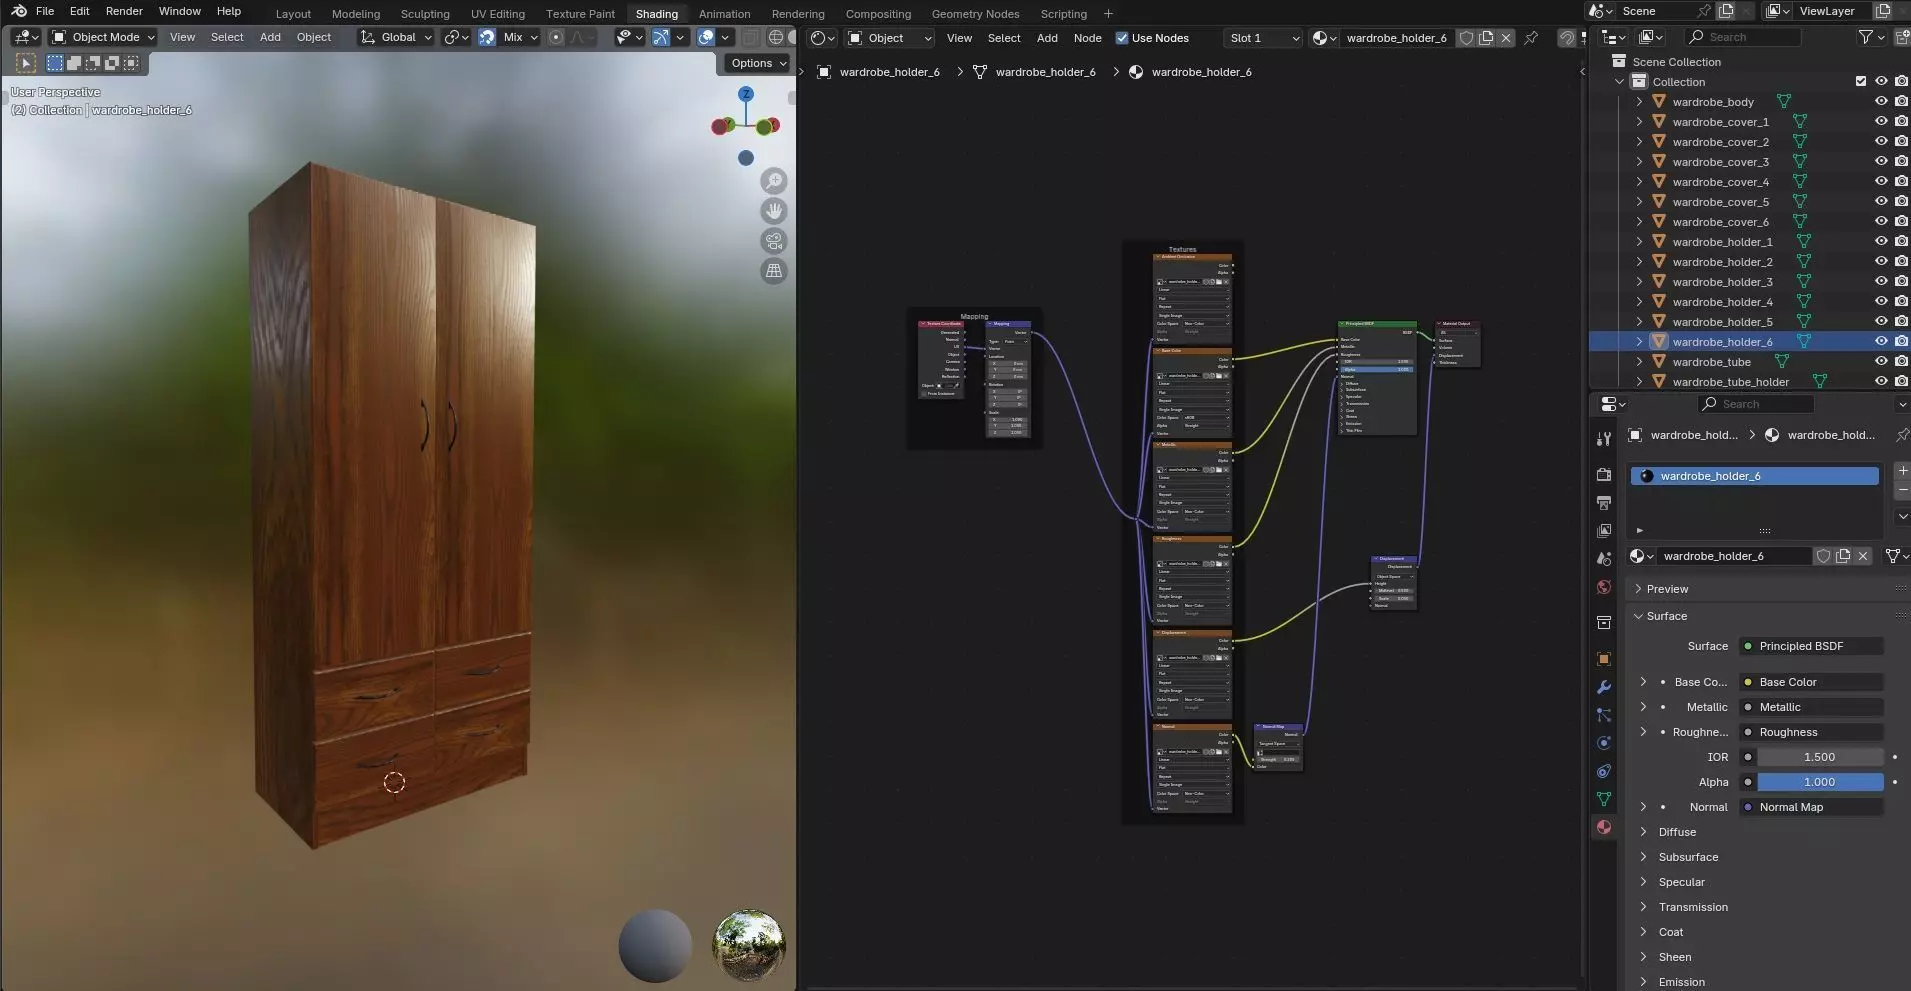The image size is (1911, 991).
Task: Open the Shading workspace tab
Action: tap(657, 14)
